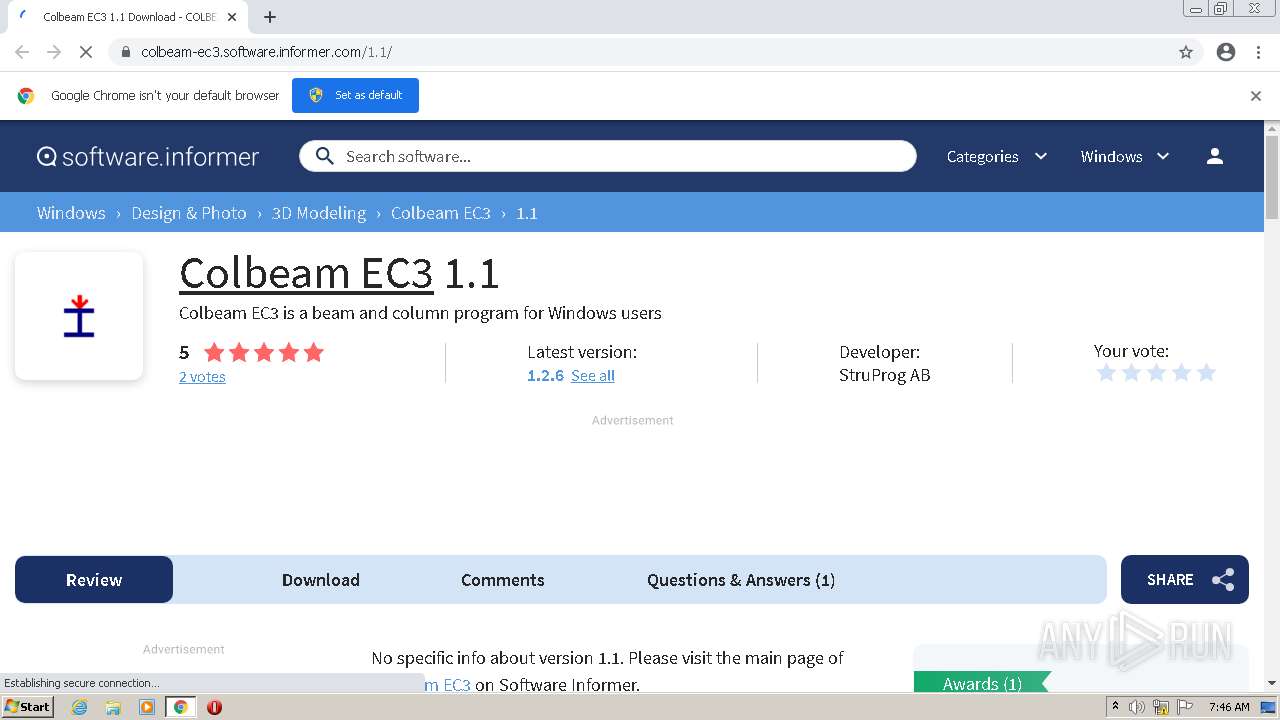Go back to the previous page
Screen dimensions: 1280x720
(x=22, y=52)
